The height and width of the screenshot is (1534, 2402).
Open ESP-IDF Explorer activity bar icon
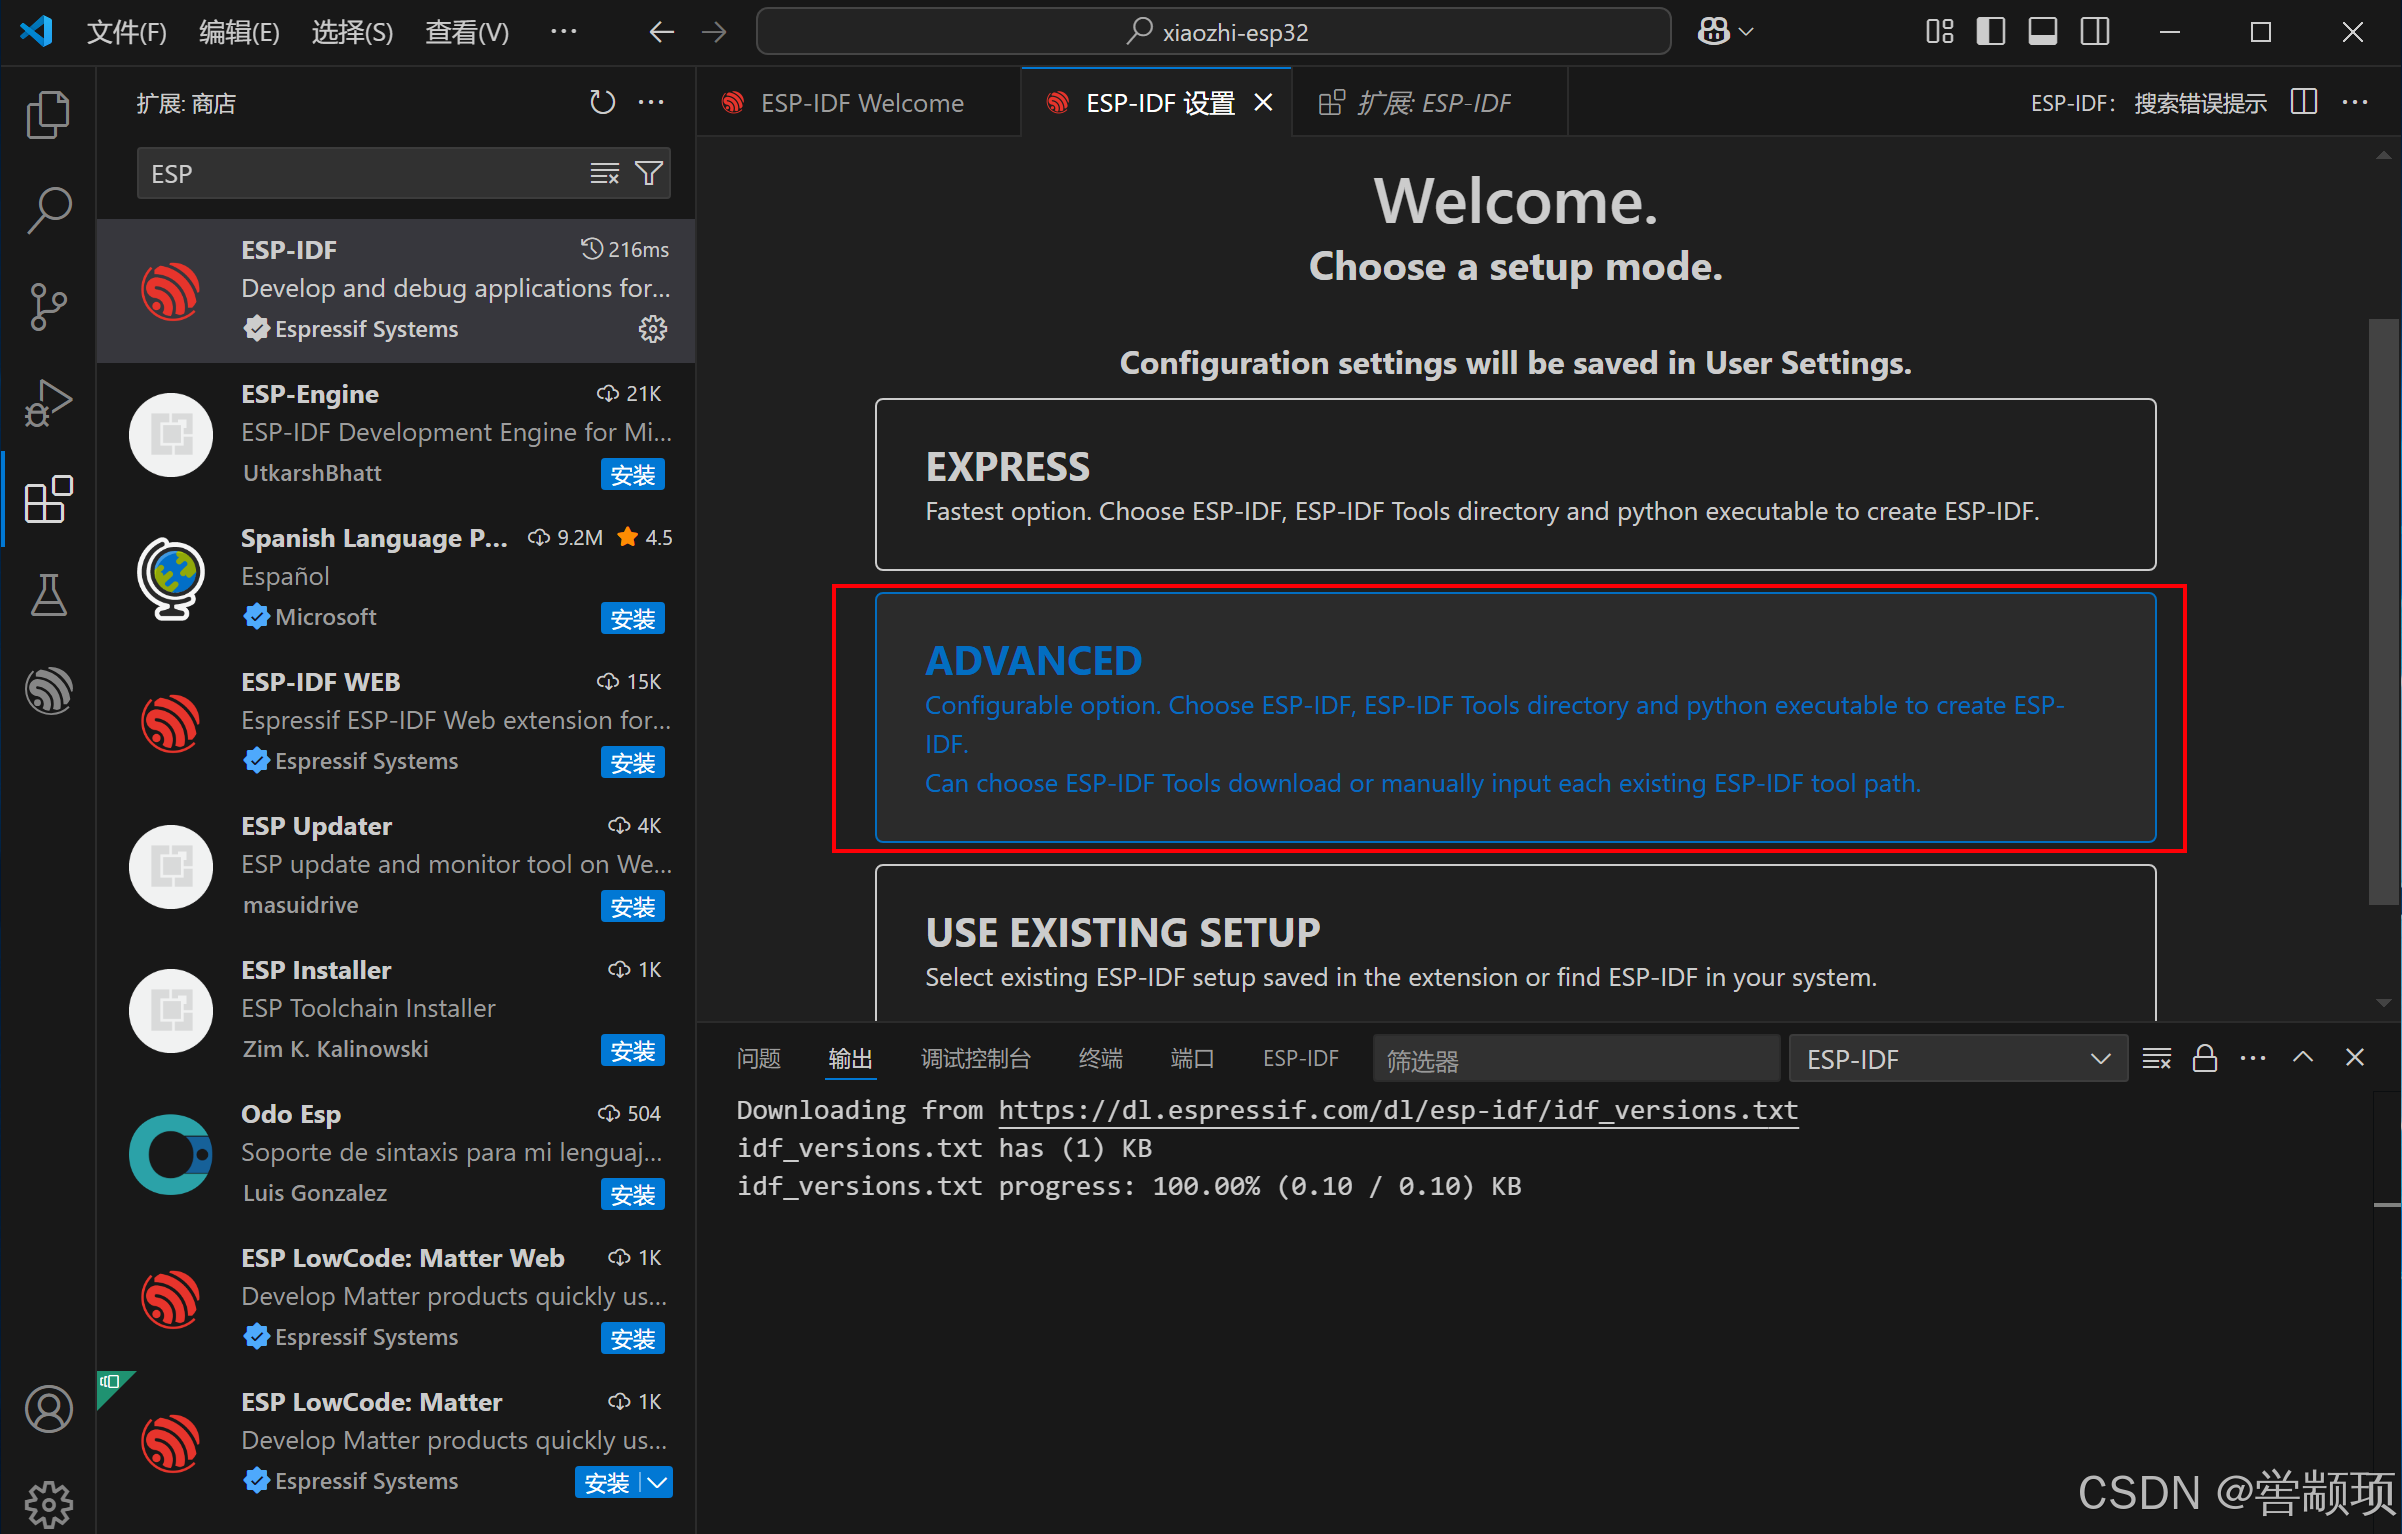click(x=48, y=690)
